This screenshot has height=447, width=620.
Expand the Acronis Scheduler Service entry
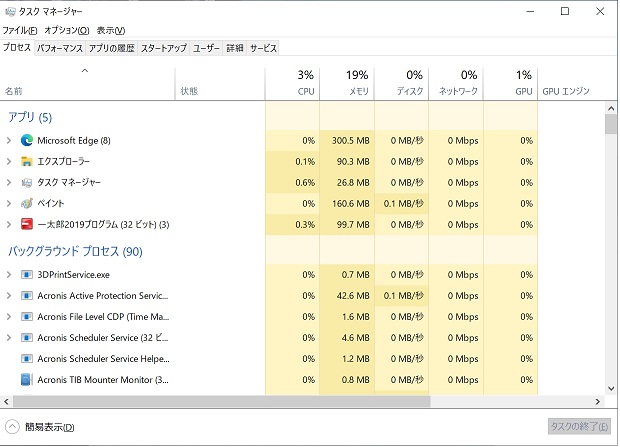tap(9, 337)
